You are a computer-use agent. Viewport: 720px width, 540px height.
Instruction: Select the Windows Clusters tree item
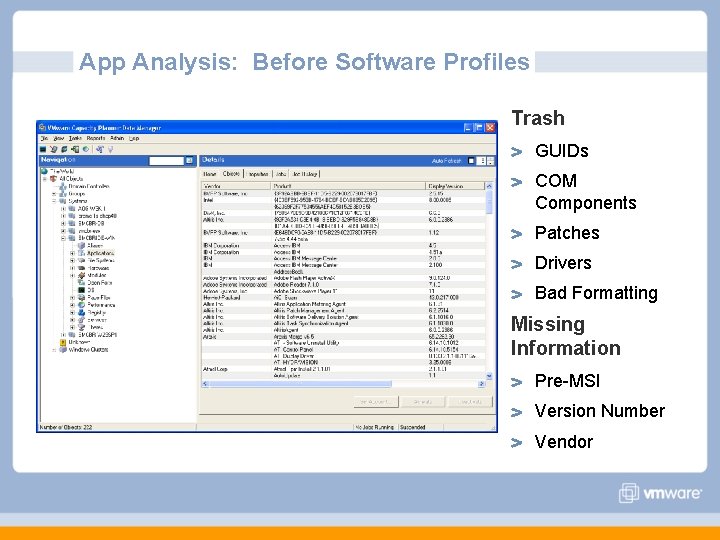[88, 349]
